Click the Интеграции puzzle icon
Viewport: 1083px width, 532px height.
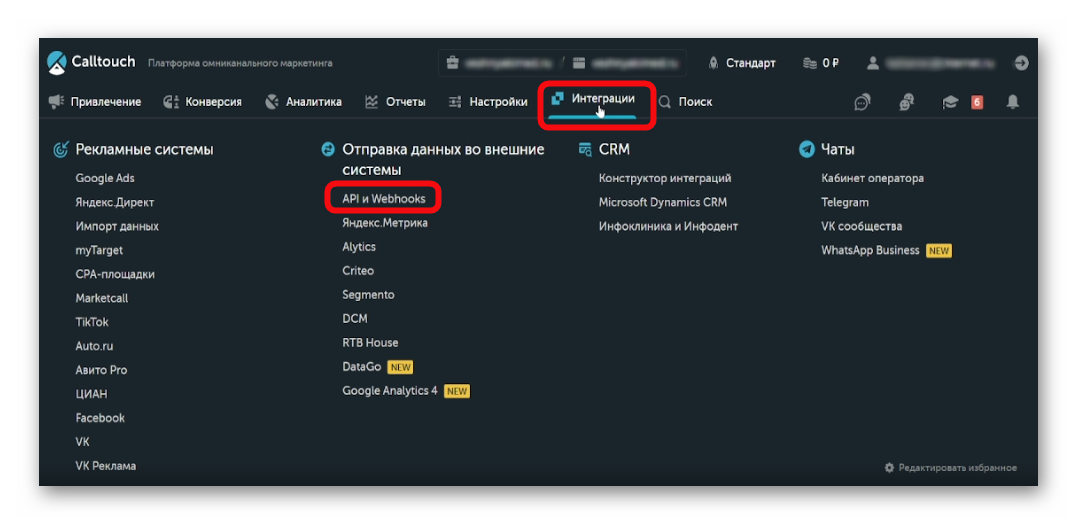[557, 99]
